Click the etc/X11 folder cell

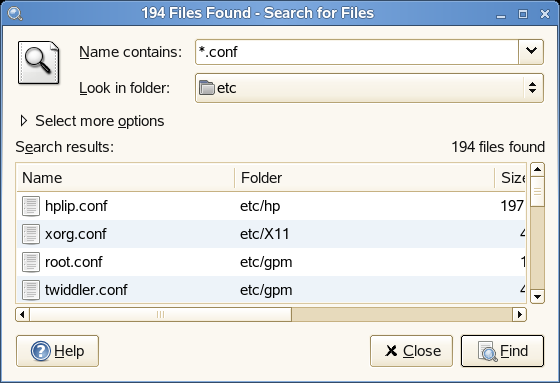pyautogui.click(x=265, y=234)
